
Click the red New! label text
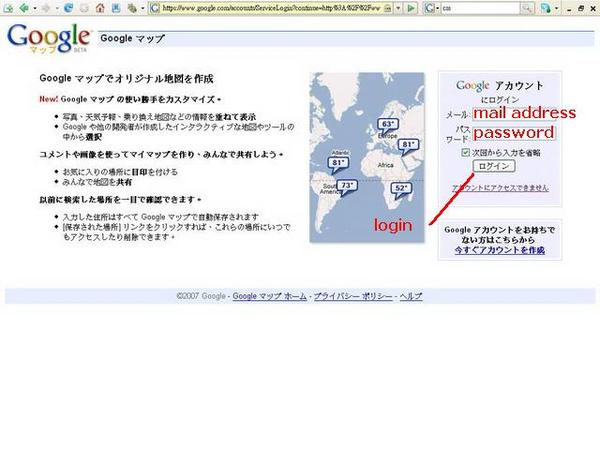tap(49, 99)
